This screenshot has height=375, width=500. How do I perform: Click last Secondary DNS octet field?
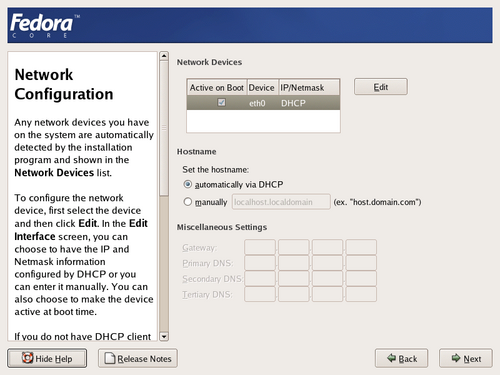[x=361, y=278]
